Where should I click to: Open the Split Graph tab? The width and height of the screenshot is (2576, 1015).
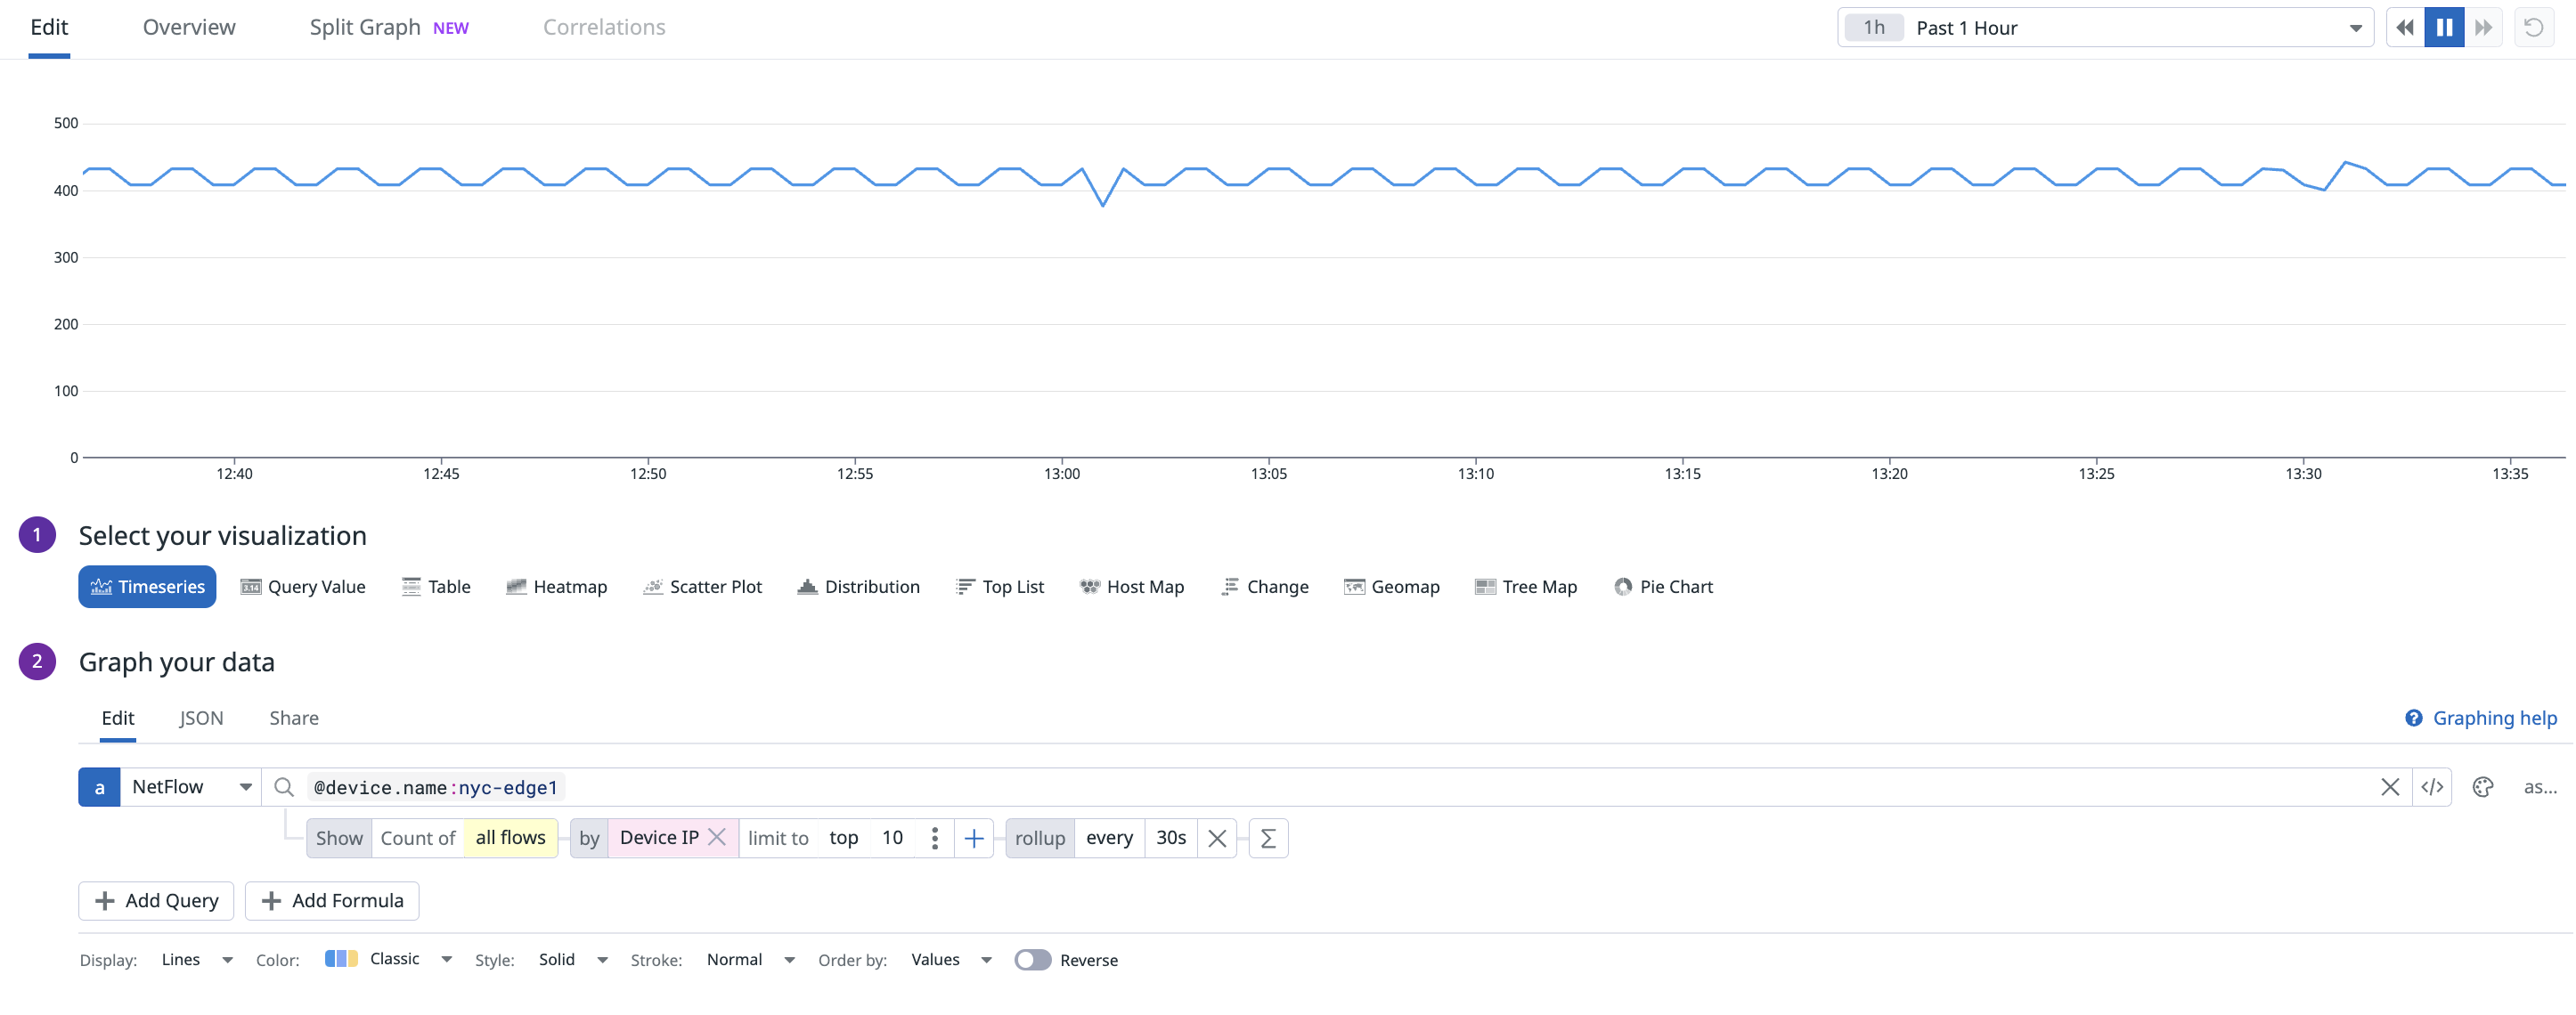tap(365, 27)
